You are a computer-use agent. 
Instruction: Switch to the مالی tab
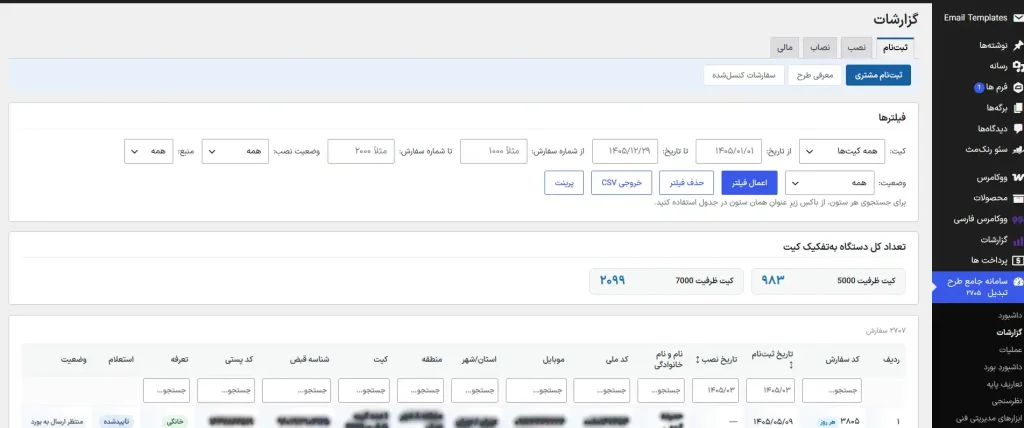click(784, 48)
